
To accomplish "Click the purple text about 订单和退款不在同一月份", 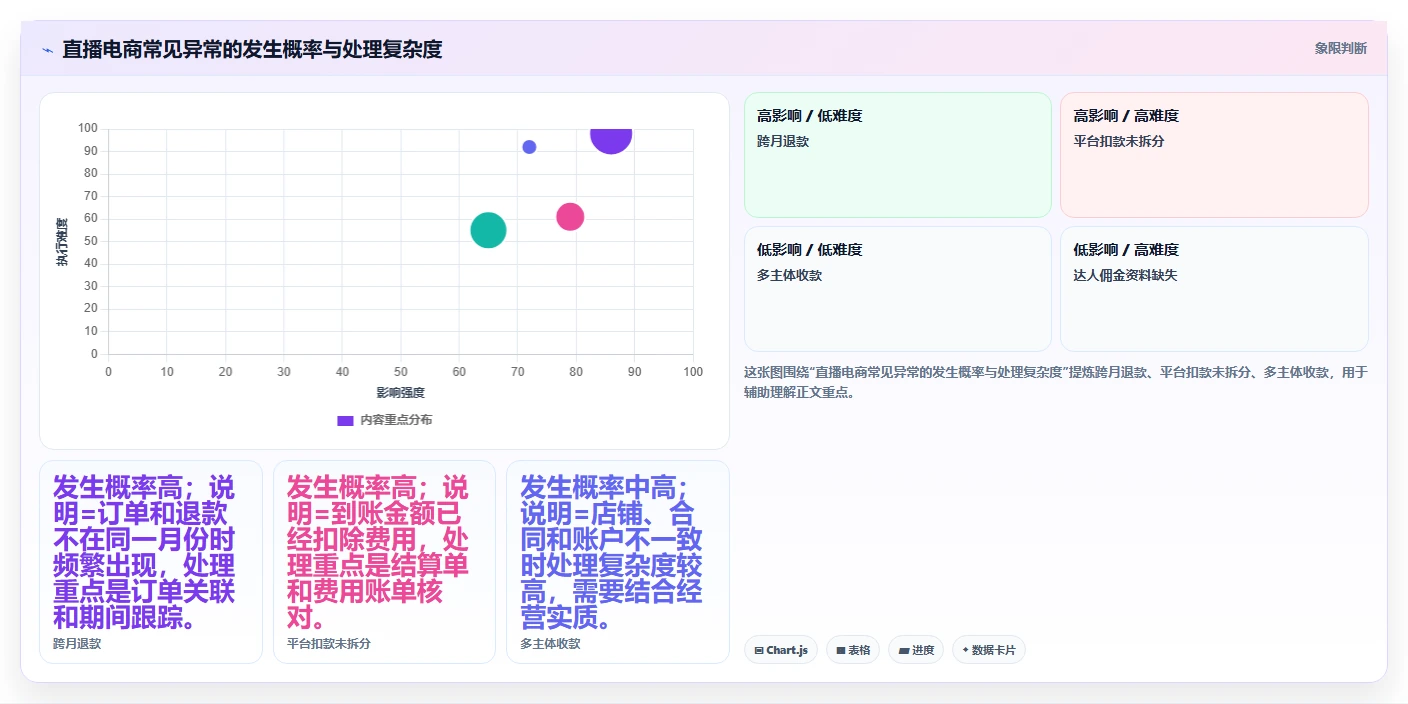I will 144,552.
